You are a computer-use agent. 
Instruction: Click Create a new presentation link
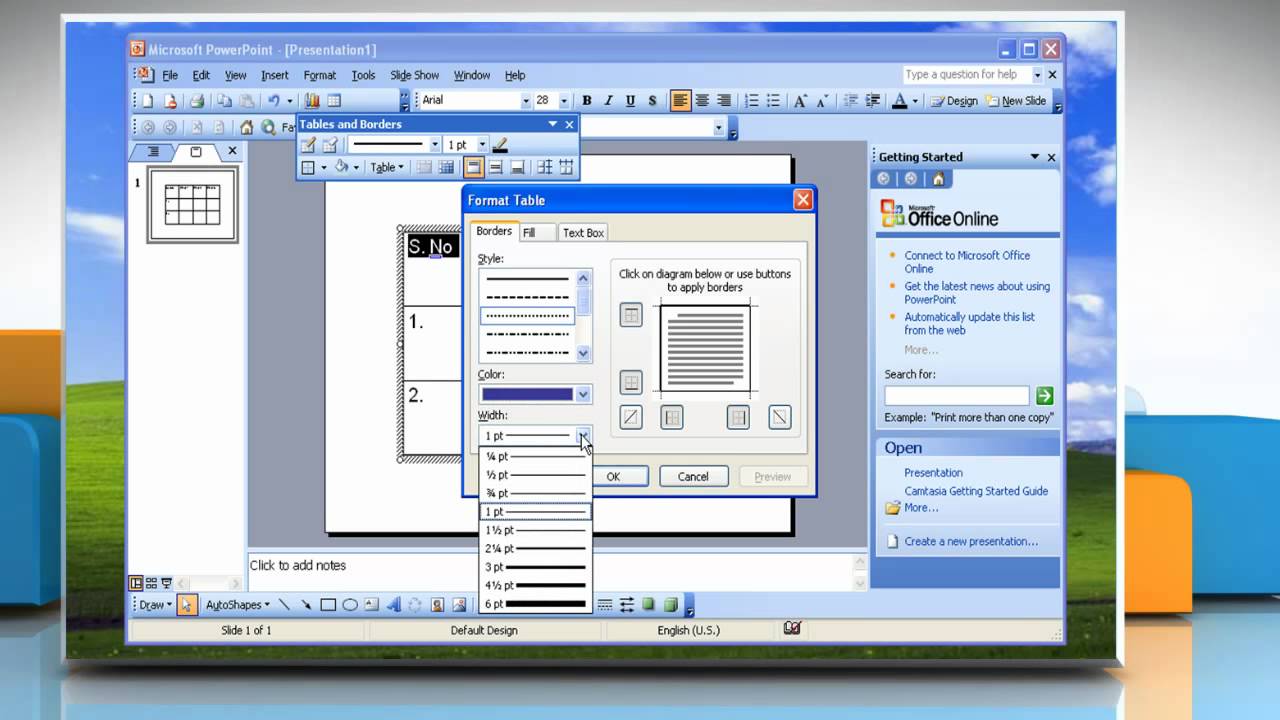click(971, 542)
